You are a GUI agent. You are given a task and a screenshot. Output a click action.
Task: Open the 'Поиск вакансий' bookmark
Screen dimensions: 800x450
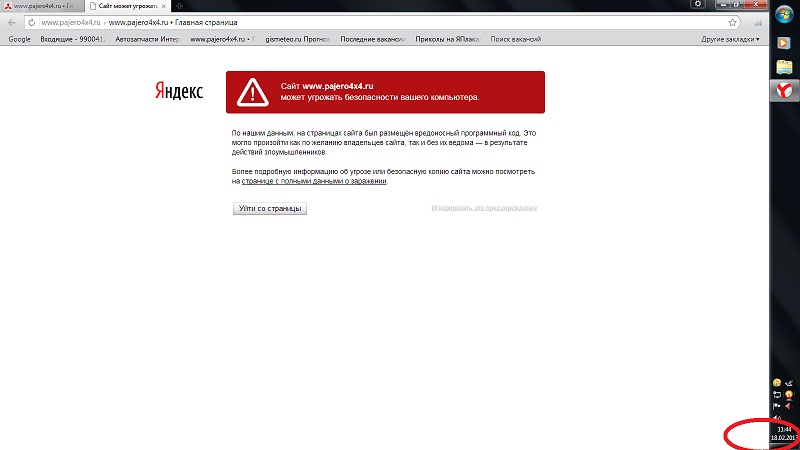pyautogui.click(x=516, y=39)
